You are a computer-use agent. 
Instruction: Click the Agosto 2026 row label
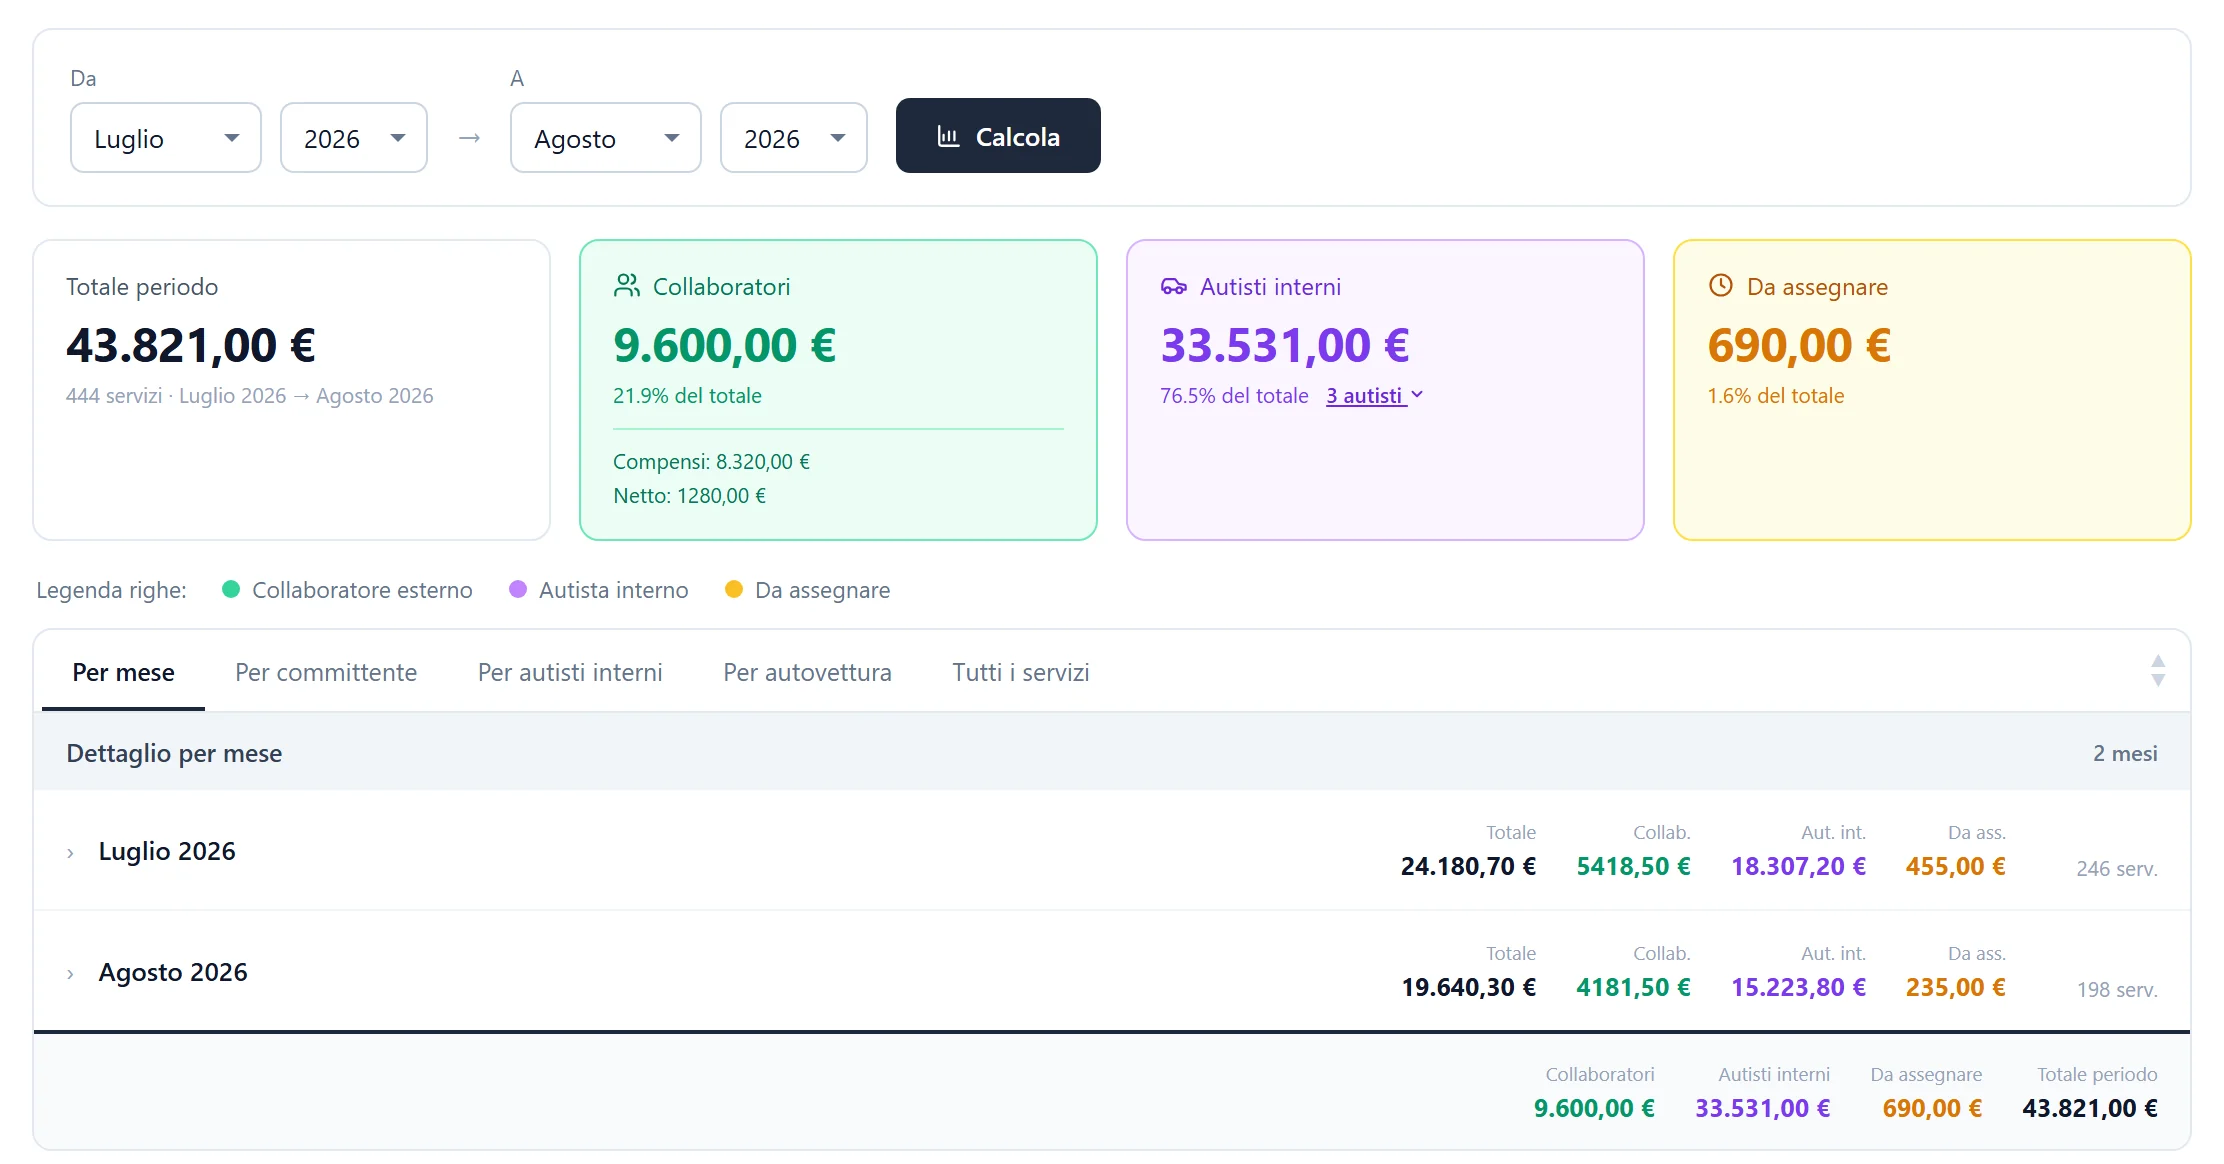(x=173, y=972)
